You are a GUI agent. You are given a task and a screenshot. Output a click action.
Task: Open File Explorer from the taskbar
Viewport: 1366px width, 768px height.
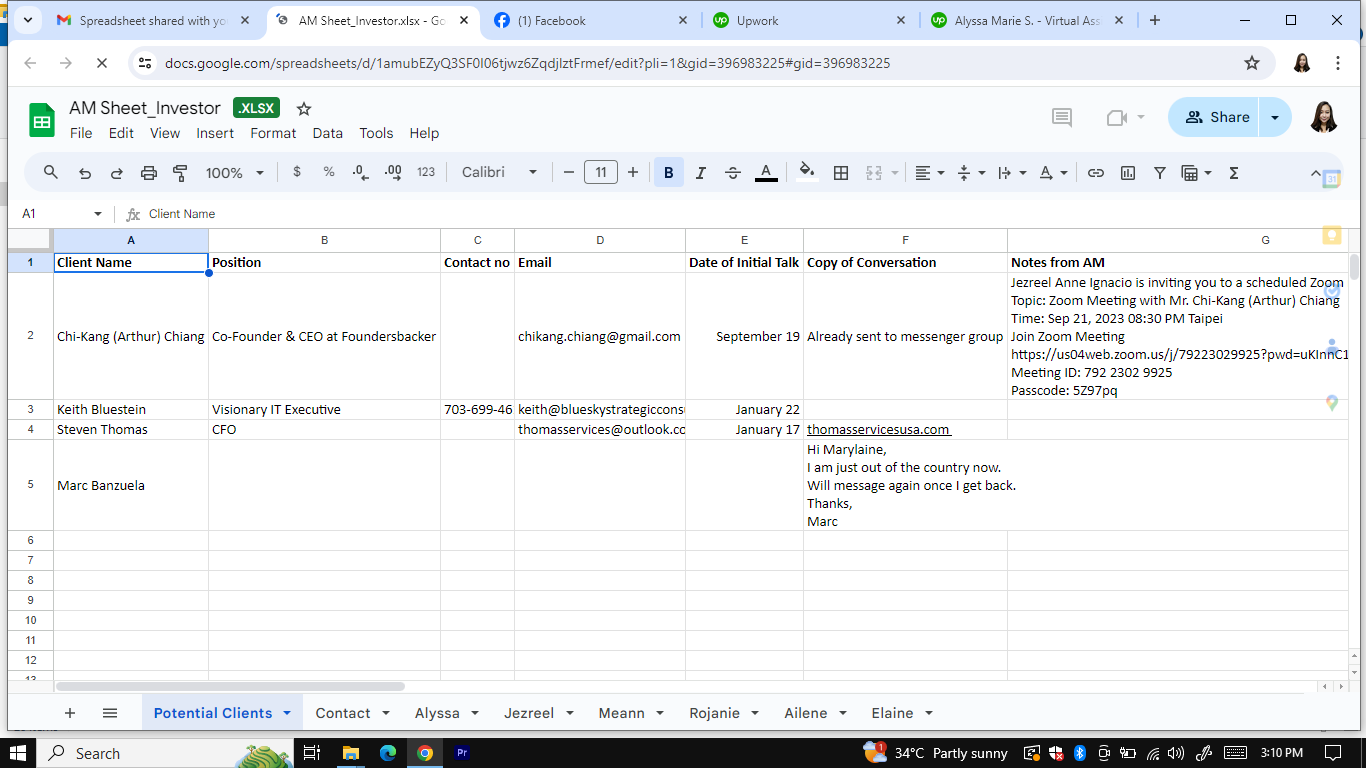[350, 753]
